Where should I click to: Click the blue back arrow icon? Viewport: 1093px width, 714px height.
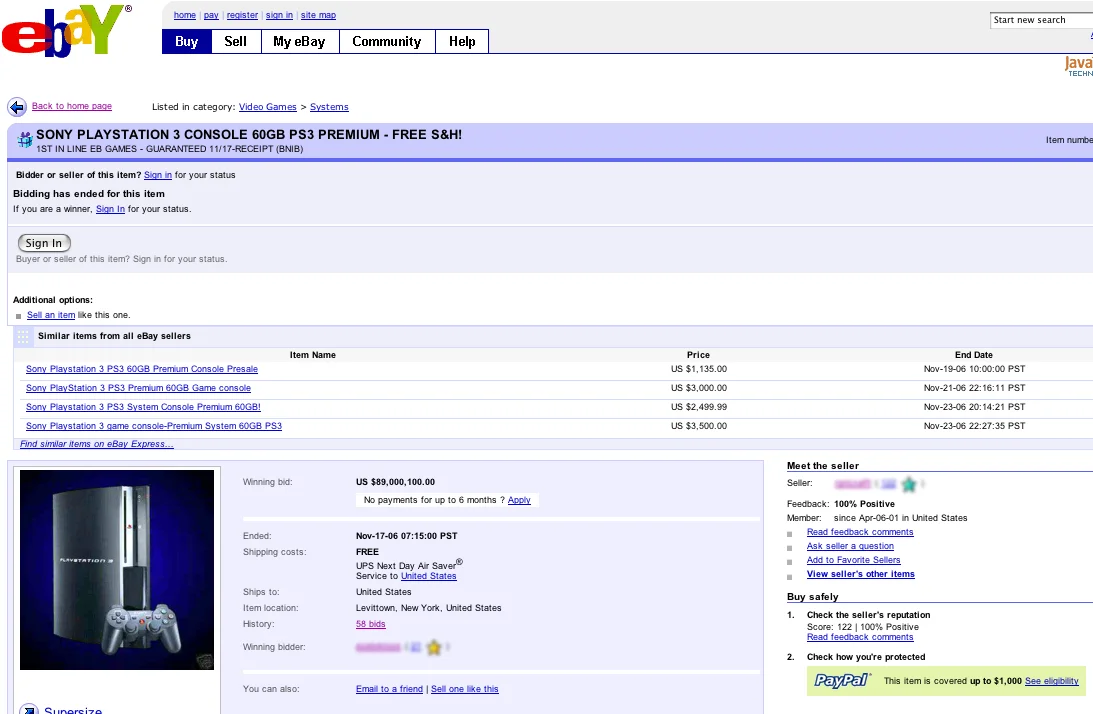[x=17, y=107]
